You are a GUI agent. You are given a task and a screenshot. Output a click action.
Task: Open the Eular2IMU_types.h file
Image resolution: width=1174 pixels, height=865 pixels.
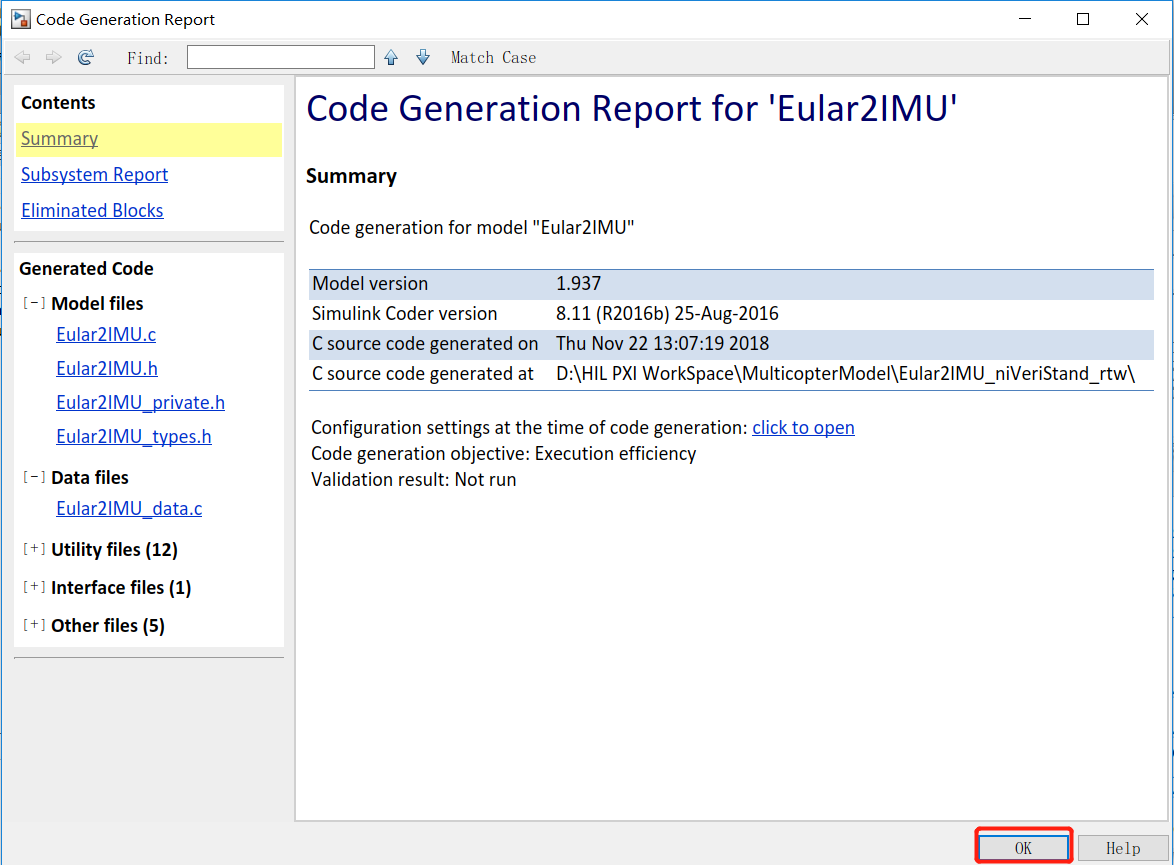pos(133,437)
